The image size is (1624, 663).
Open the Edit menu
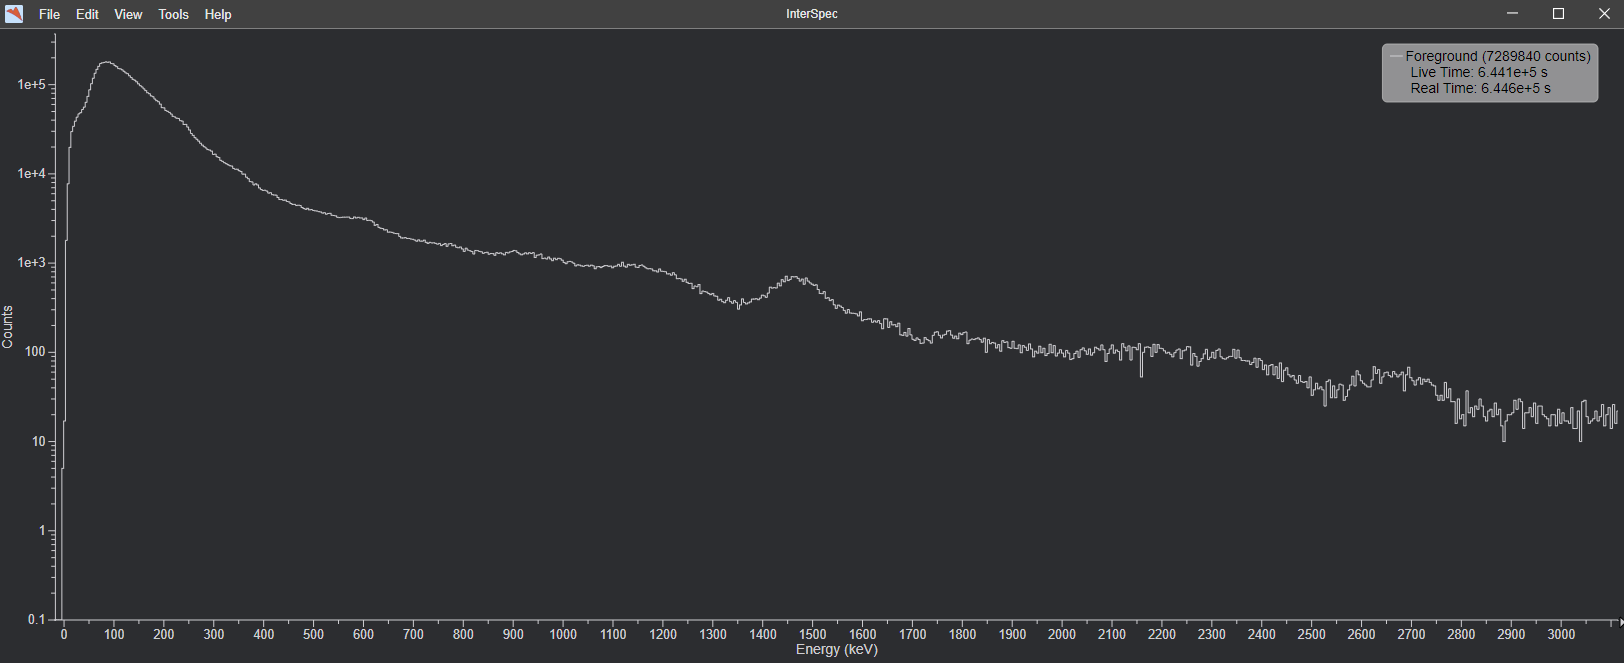tap(87, 14)
